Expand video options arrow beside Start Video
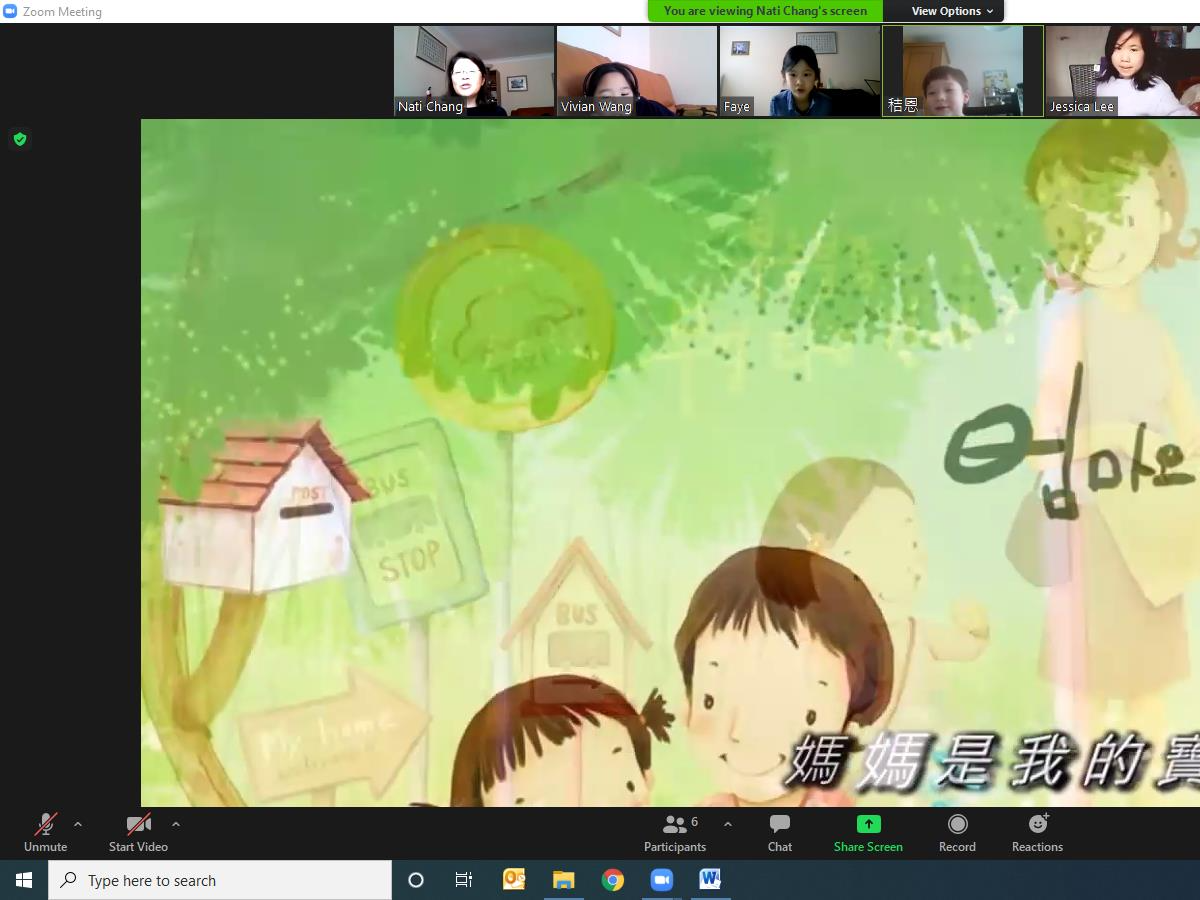 pyautogui.click(x=176, y=824)
